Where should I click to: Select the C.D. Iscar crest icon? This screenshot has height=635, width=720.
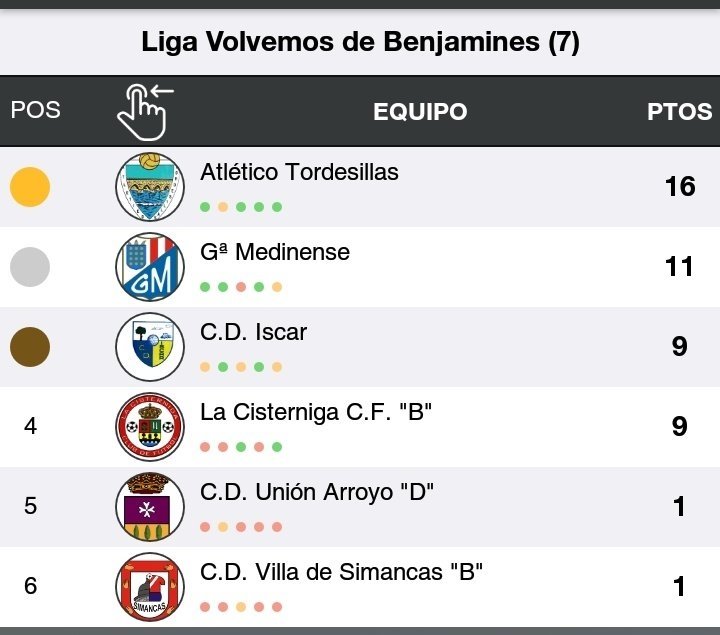click(x=150, y=346)
